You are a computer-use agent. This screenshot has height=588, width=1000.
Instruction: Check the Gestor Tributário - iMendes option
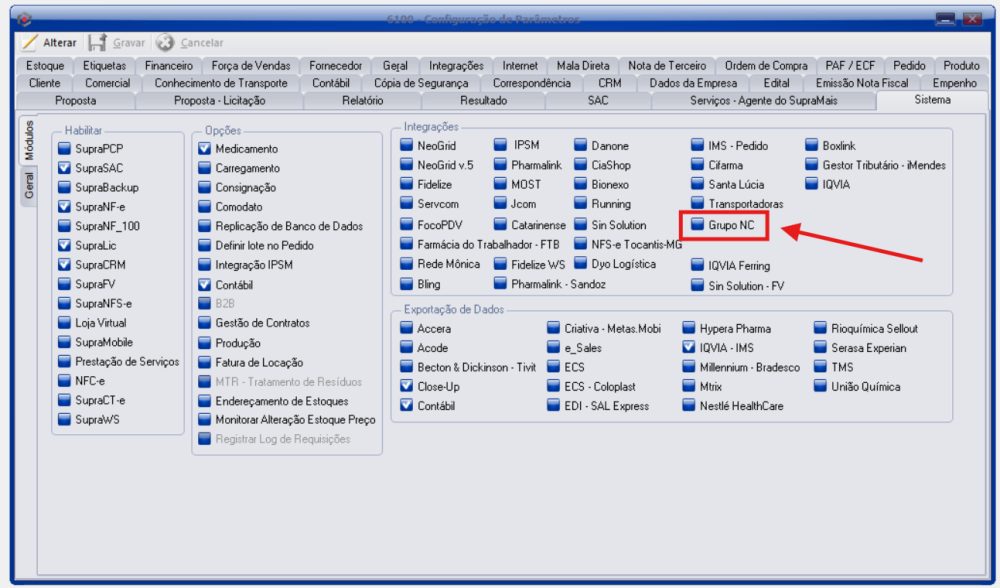tap(813, 165)
